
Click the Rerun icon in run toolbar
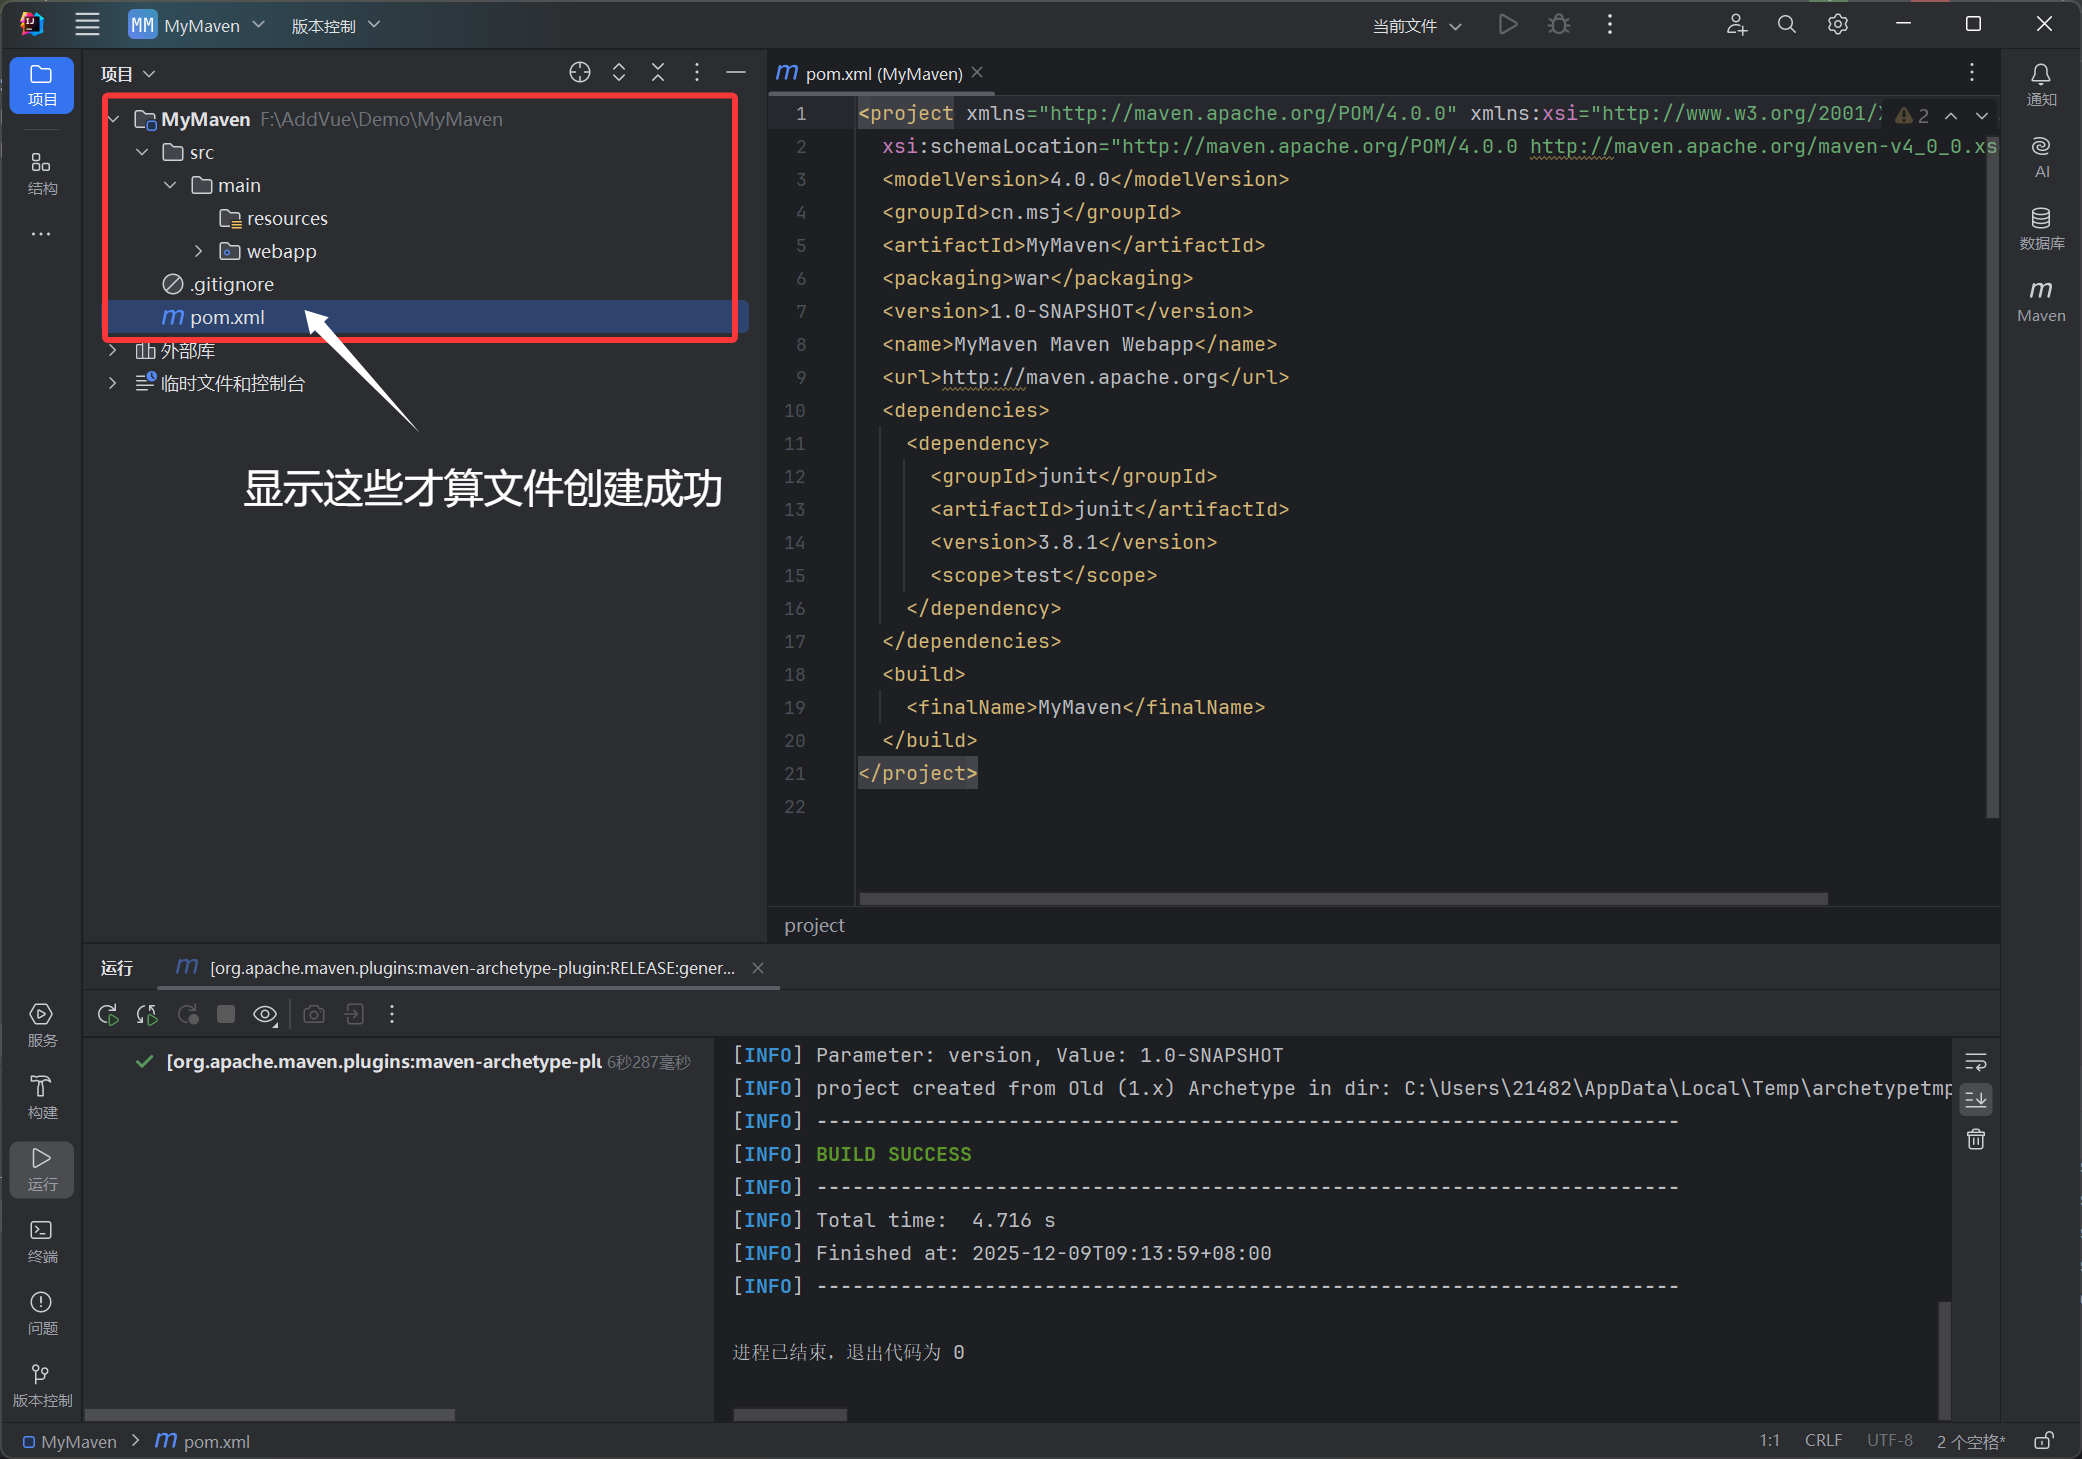click(108, 1014)
